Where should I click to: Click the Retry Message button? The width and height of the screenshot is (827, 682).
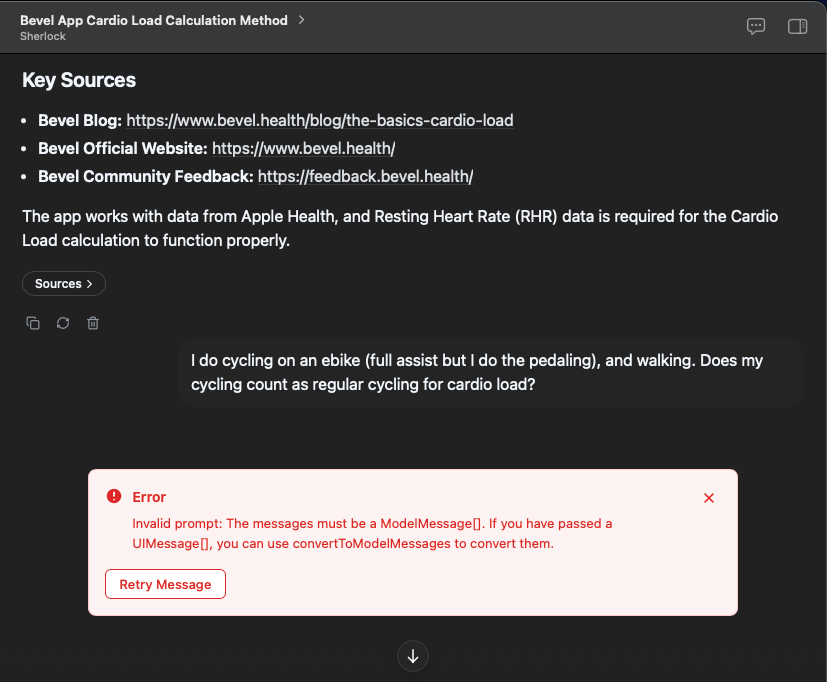point(165,584)
